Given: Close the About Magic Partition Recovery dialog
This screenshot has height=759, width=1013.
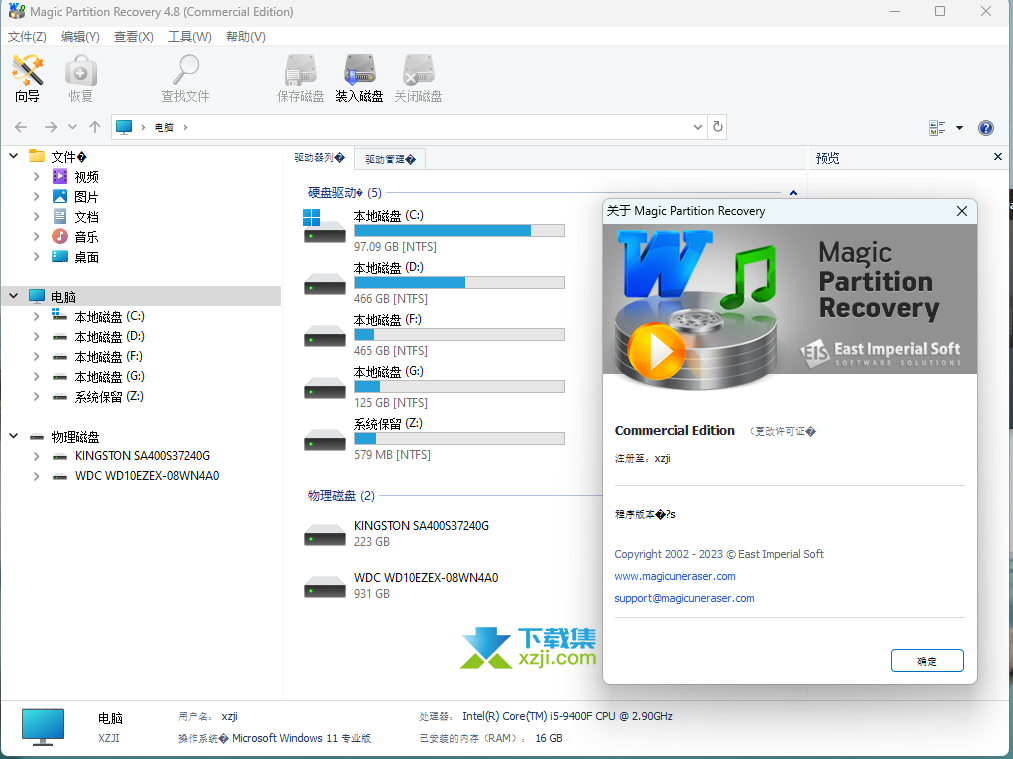Looking at the screenshot, I should [962, 211].
